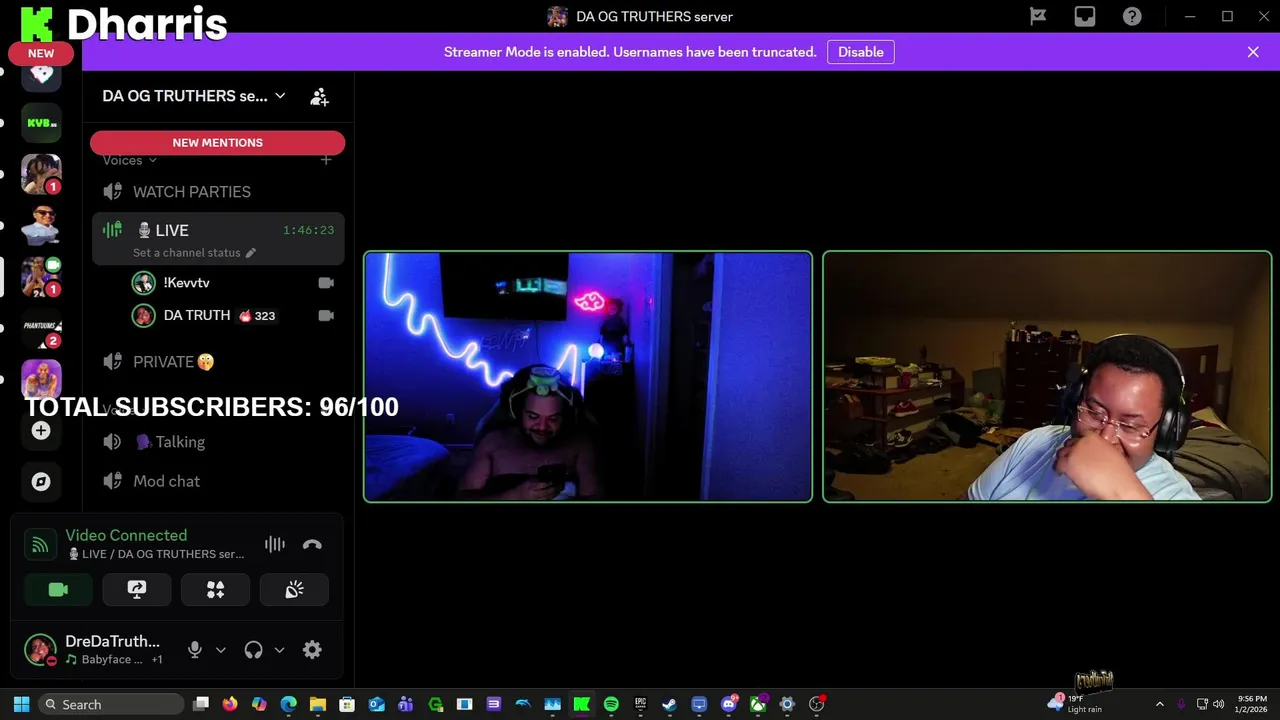Disable Streamer Mode

861,52
